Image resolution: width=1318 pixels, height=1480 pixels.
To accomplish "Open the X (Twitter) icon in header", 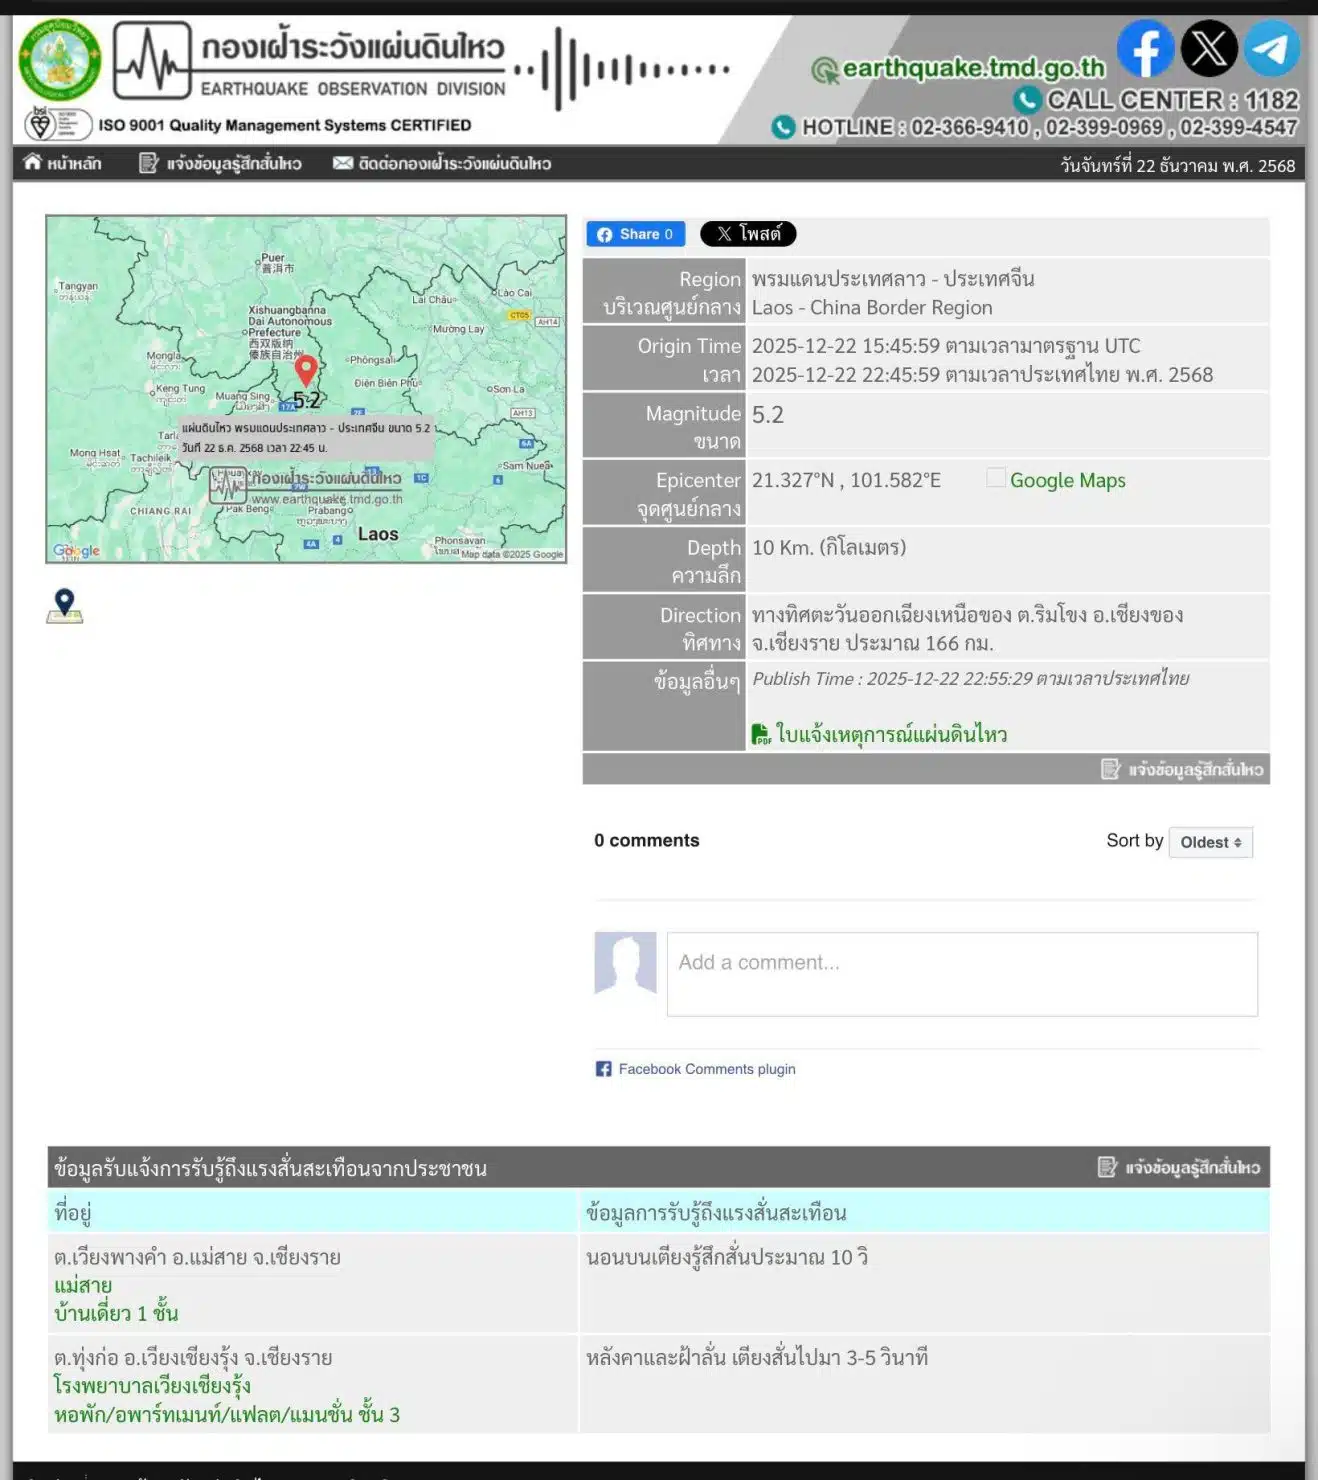I will (x=1208, y=48).
